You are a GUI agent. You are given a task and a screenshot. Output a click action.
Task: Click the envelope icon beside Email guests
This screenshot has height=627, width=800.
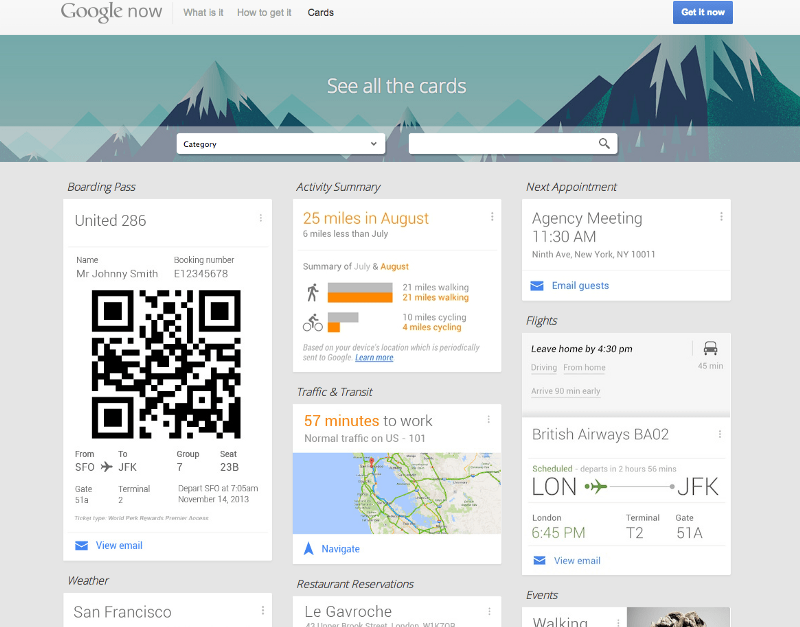[537, 286]
